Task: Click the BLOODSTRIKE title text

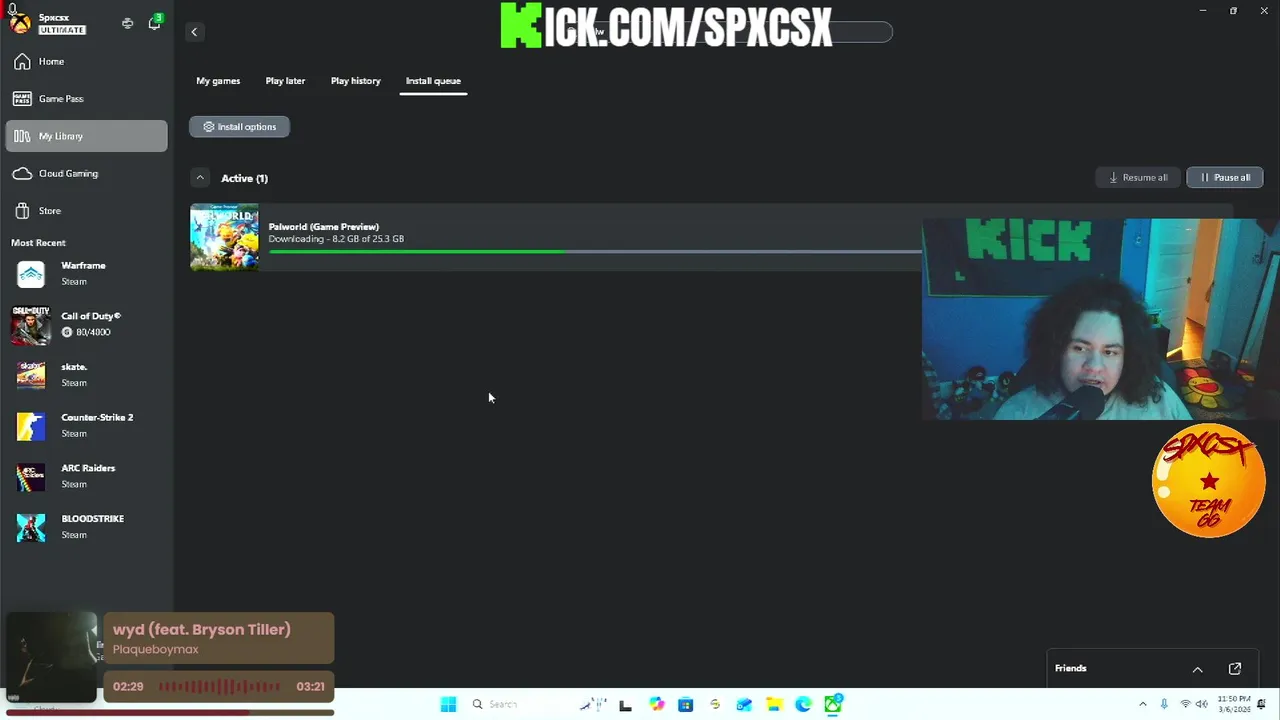Action: click(93, 519)
